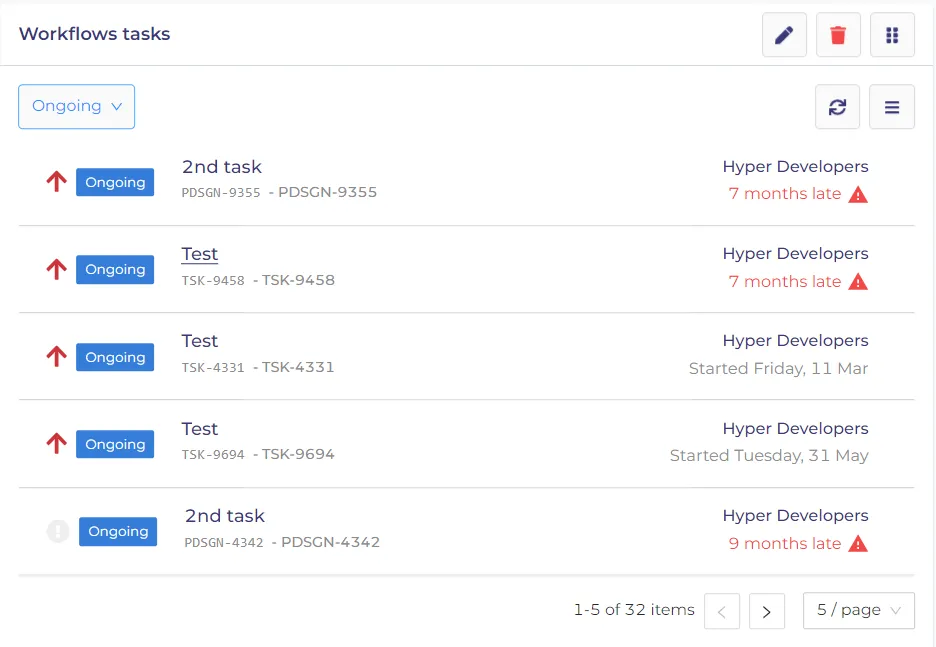The height and width of the screenshot is (647, 936).
Task: Click Hyper Developers on PDSGN-9355 row
Action: (x=795, y=167)
